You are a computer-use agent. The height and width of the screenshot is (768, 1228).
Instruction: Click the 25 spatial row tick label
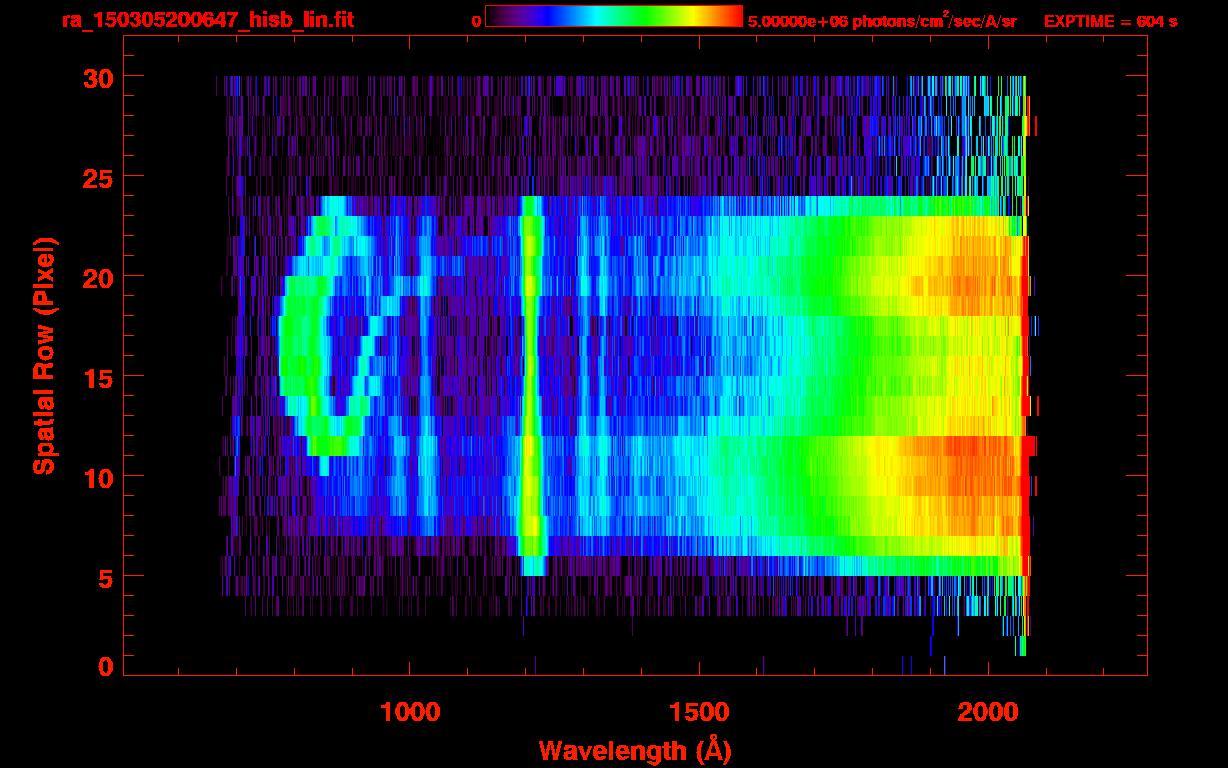click(97, 177)
